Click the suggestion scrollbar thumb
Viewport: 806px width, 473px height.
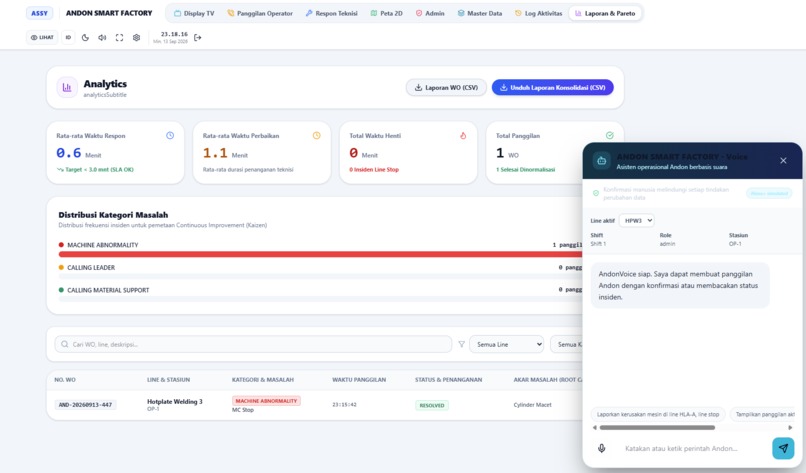pyautogui.click(x=657, y=427)
